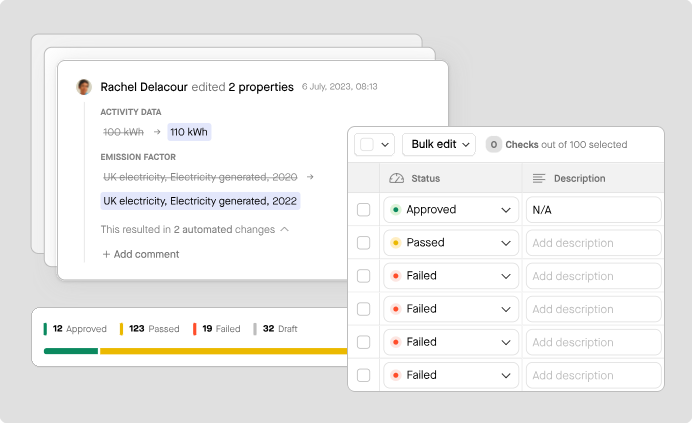This screenshot has width=692, height=423.
Task: Click the ACTIVITY DATA label
Action: point(131,112)
